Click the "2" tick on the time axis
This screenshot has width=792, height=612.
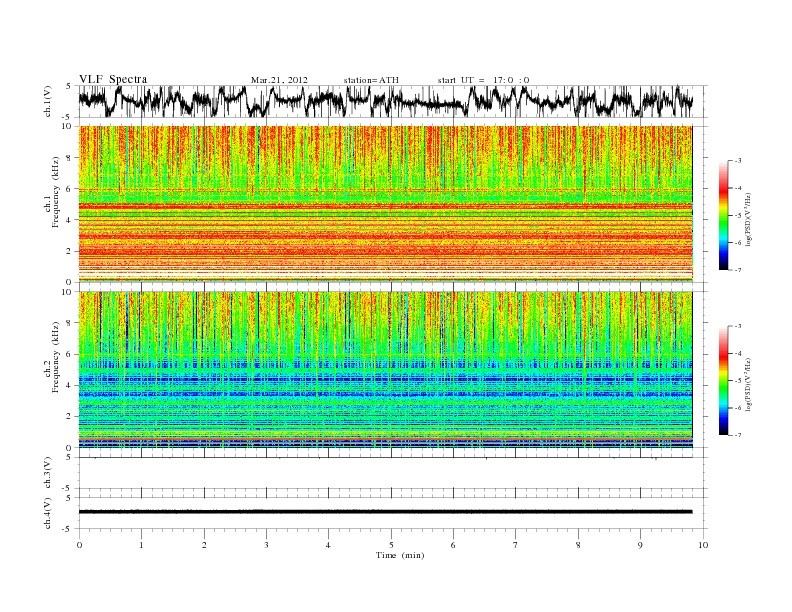pos(204,545)
